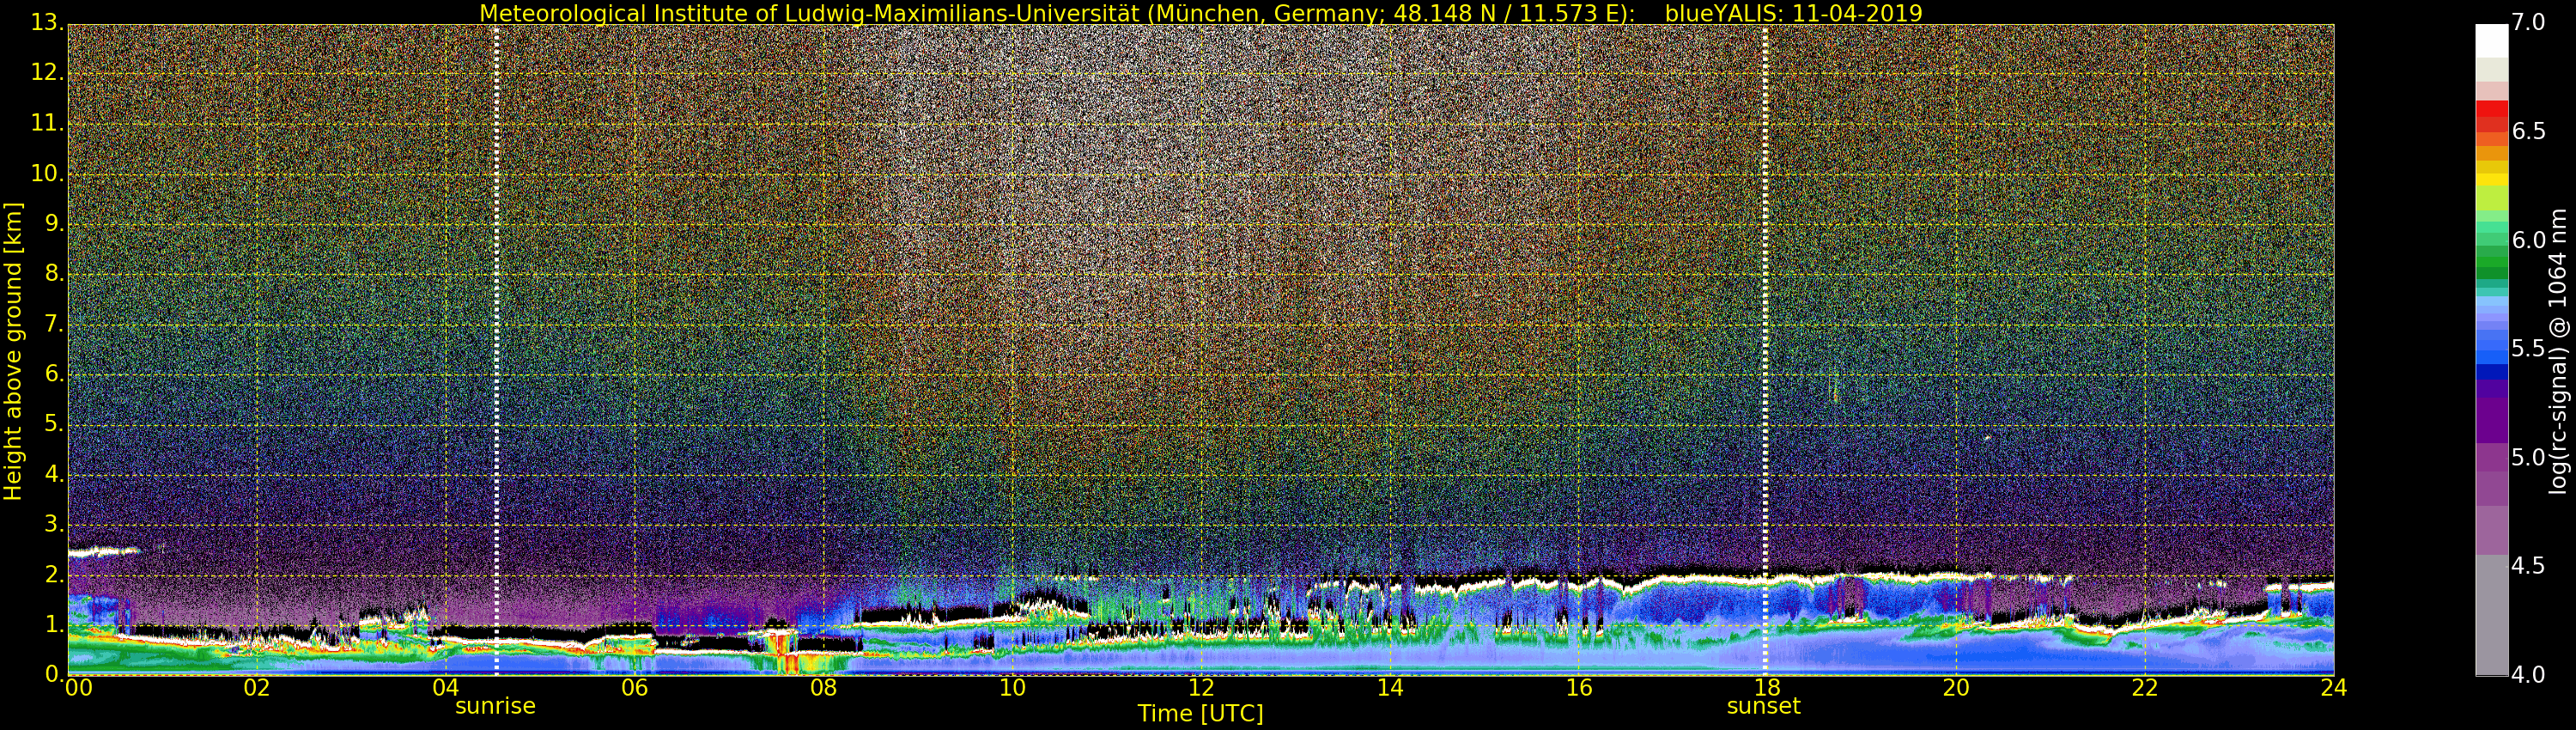
Task: Click the "Time [UTC]" axis label
Action: pyautogui.click(x=1200, y=714)
